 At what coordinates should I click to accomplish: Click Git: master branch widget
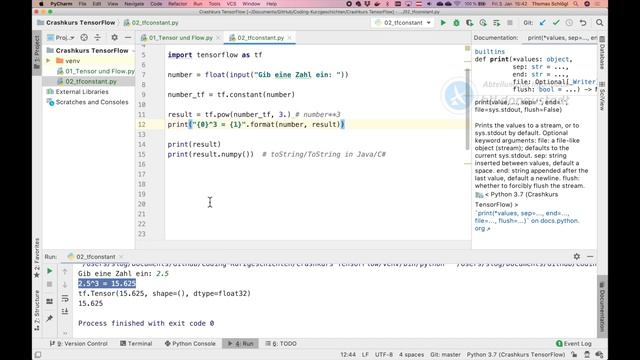click(445, 355)
